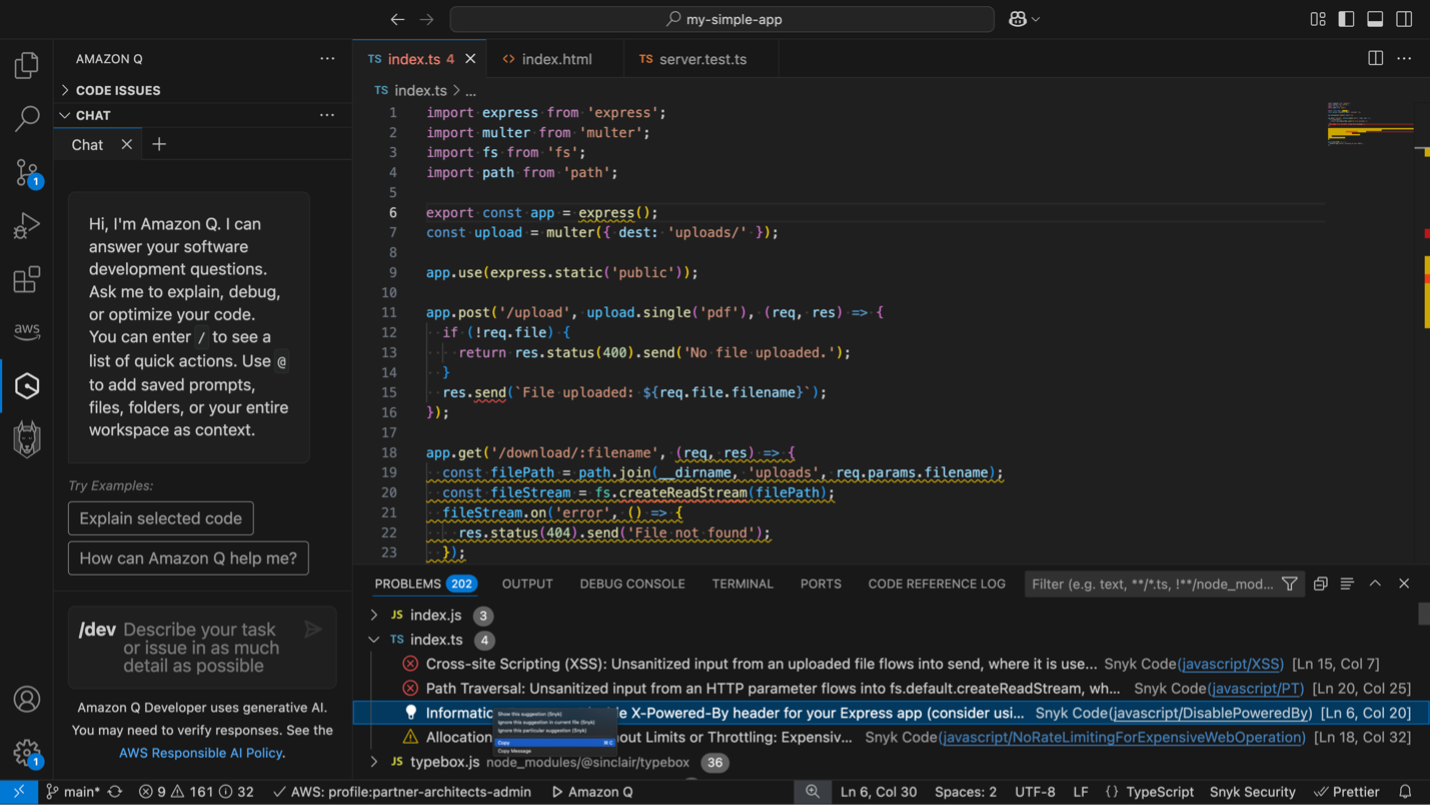Collapse the index.ts problems group
The height and width of the screenshot is (809, 1430).
tap(374, 640)
